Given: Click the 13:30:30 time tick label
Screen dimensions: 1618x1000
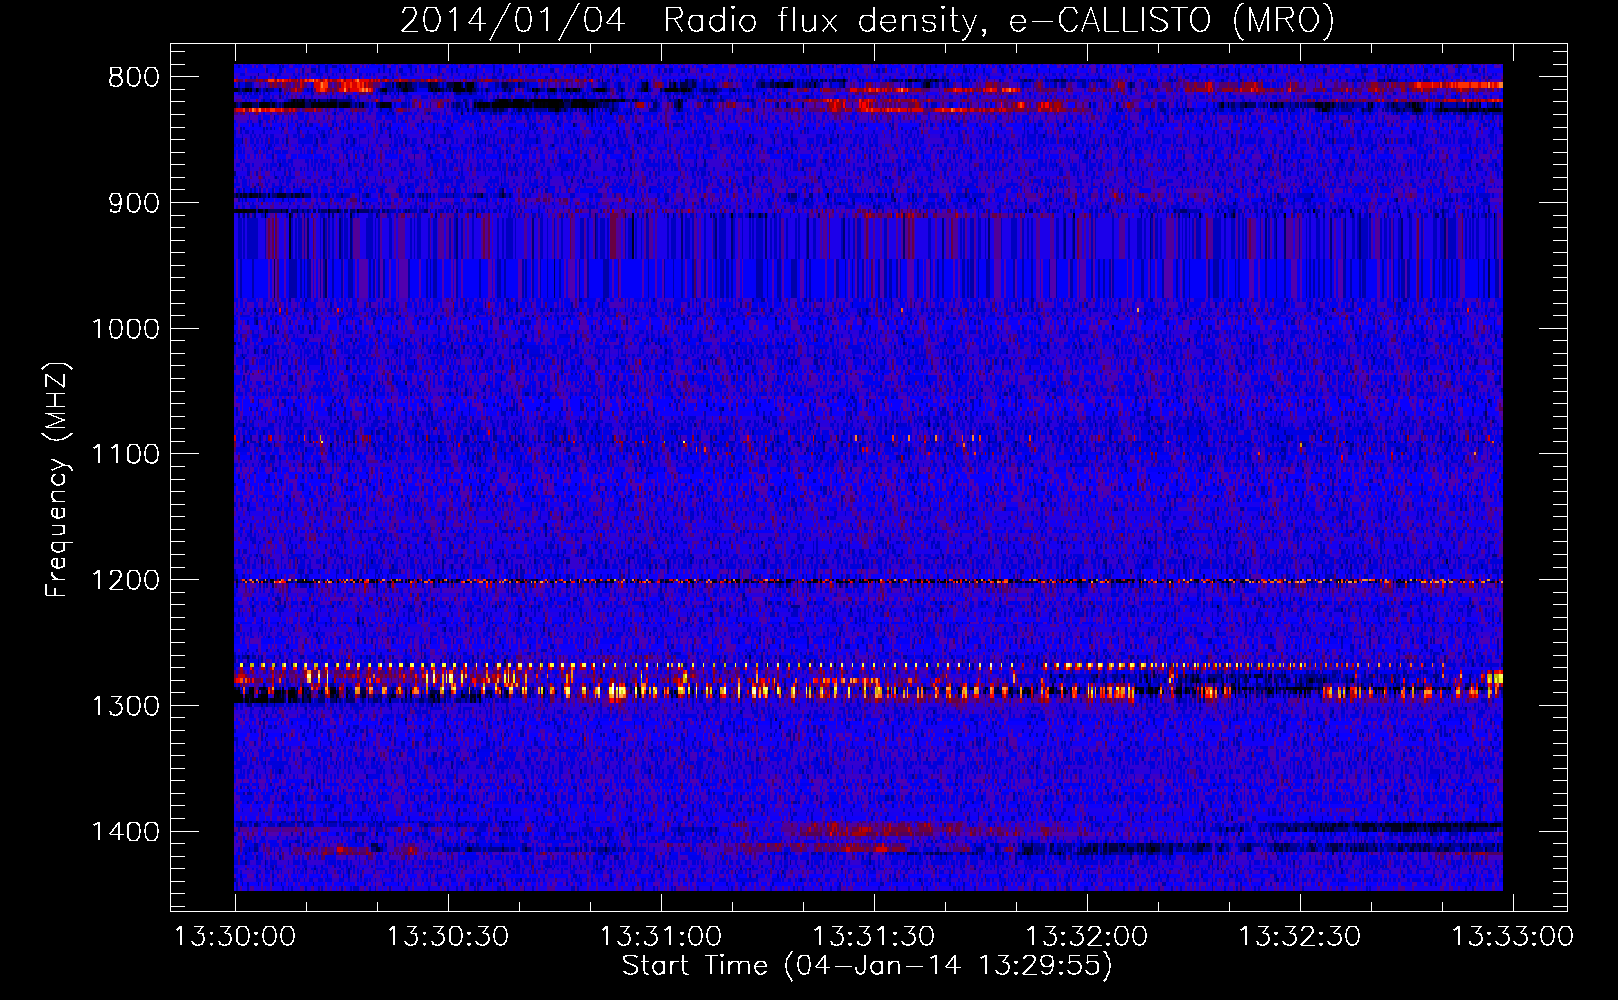Looking at the screenshot, I should click(x=448, y=937).
